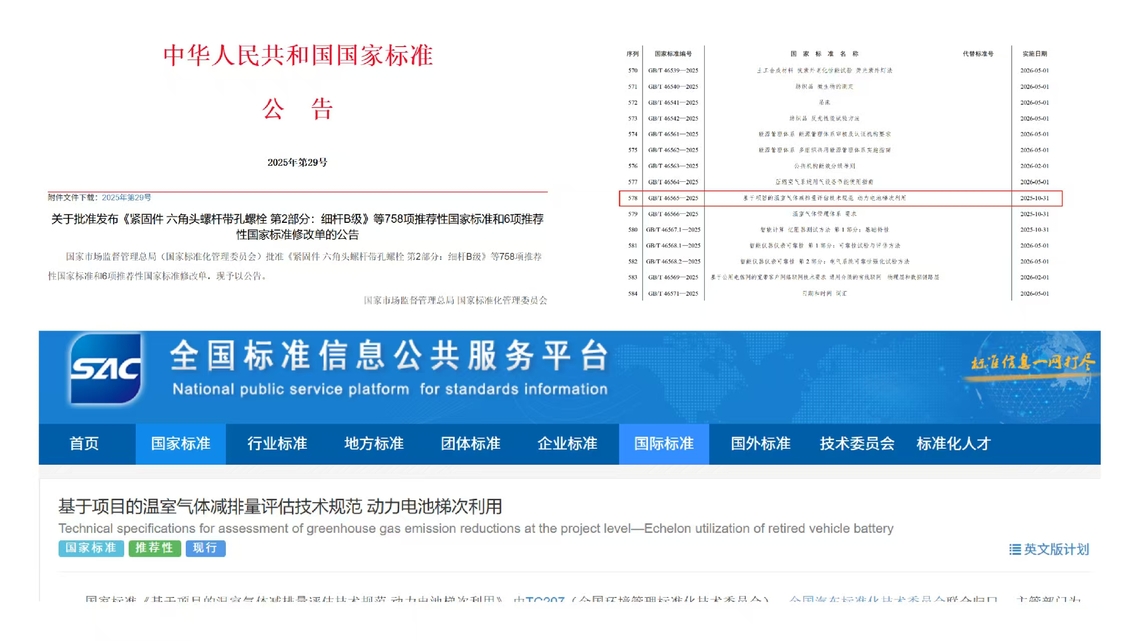Go to the 地方标准 section
1139x641 pixels.
[x=374, y=444]
